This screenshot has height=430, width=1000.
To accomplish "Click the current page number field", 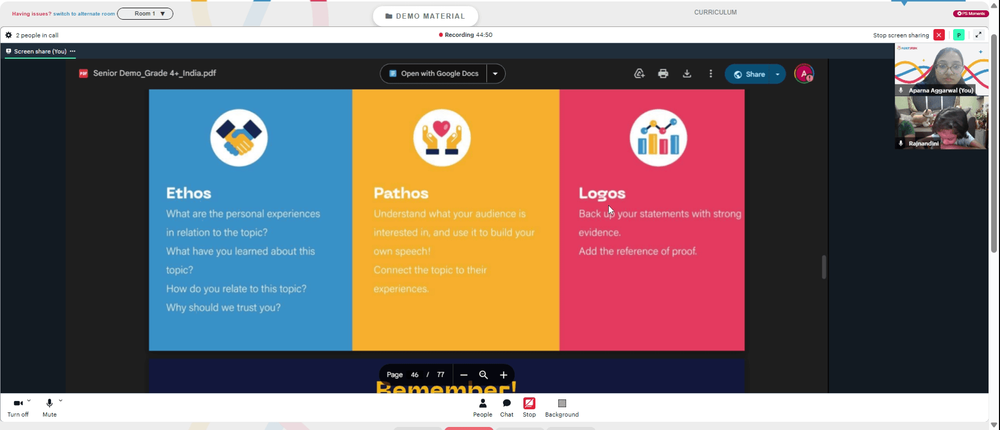I will tap(415, 375).
